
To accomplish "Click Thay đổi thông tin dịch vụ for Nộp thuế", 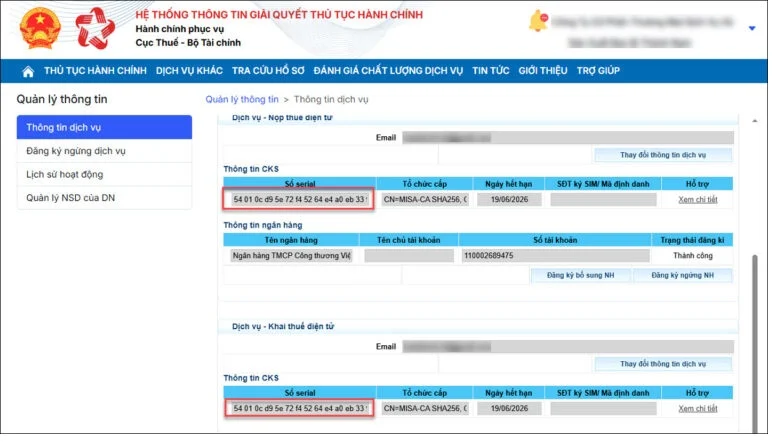I will [x=663, y=155].
